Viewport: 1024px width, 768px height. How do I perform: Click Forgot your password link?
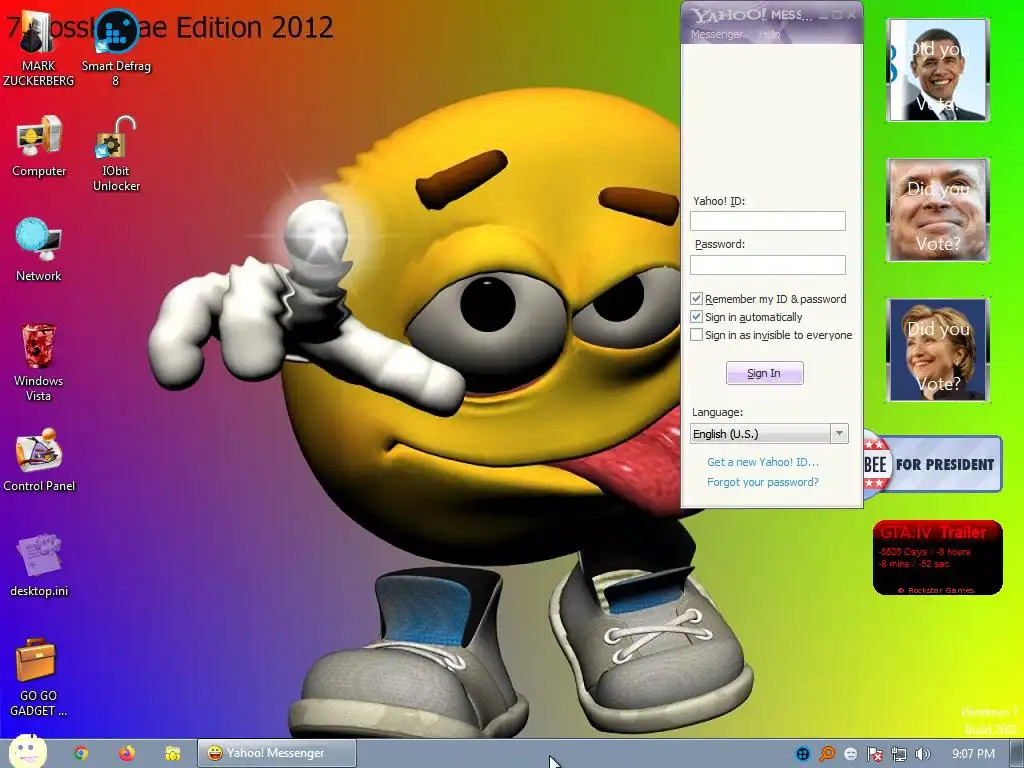tap(762, 482)
